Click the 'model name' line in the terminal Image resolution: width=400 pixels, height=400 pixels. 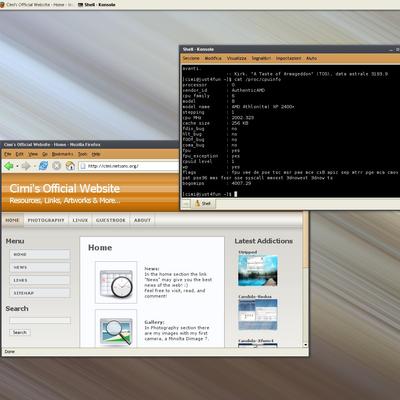(239, 107)
